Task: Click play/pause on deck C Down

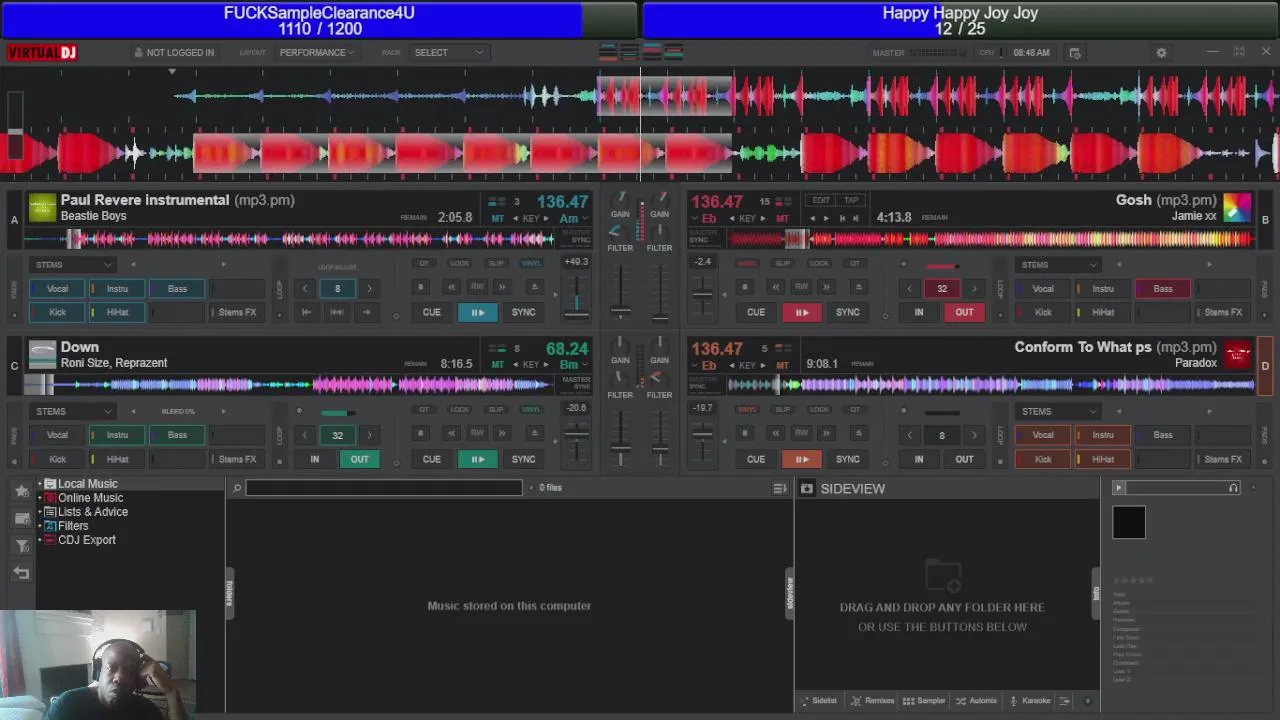Action: coord(477,459)
